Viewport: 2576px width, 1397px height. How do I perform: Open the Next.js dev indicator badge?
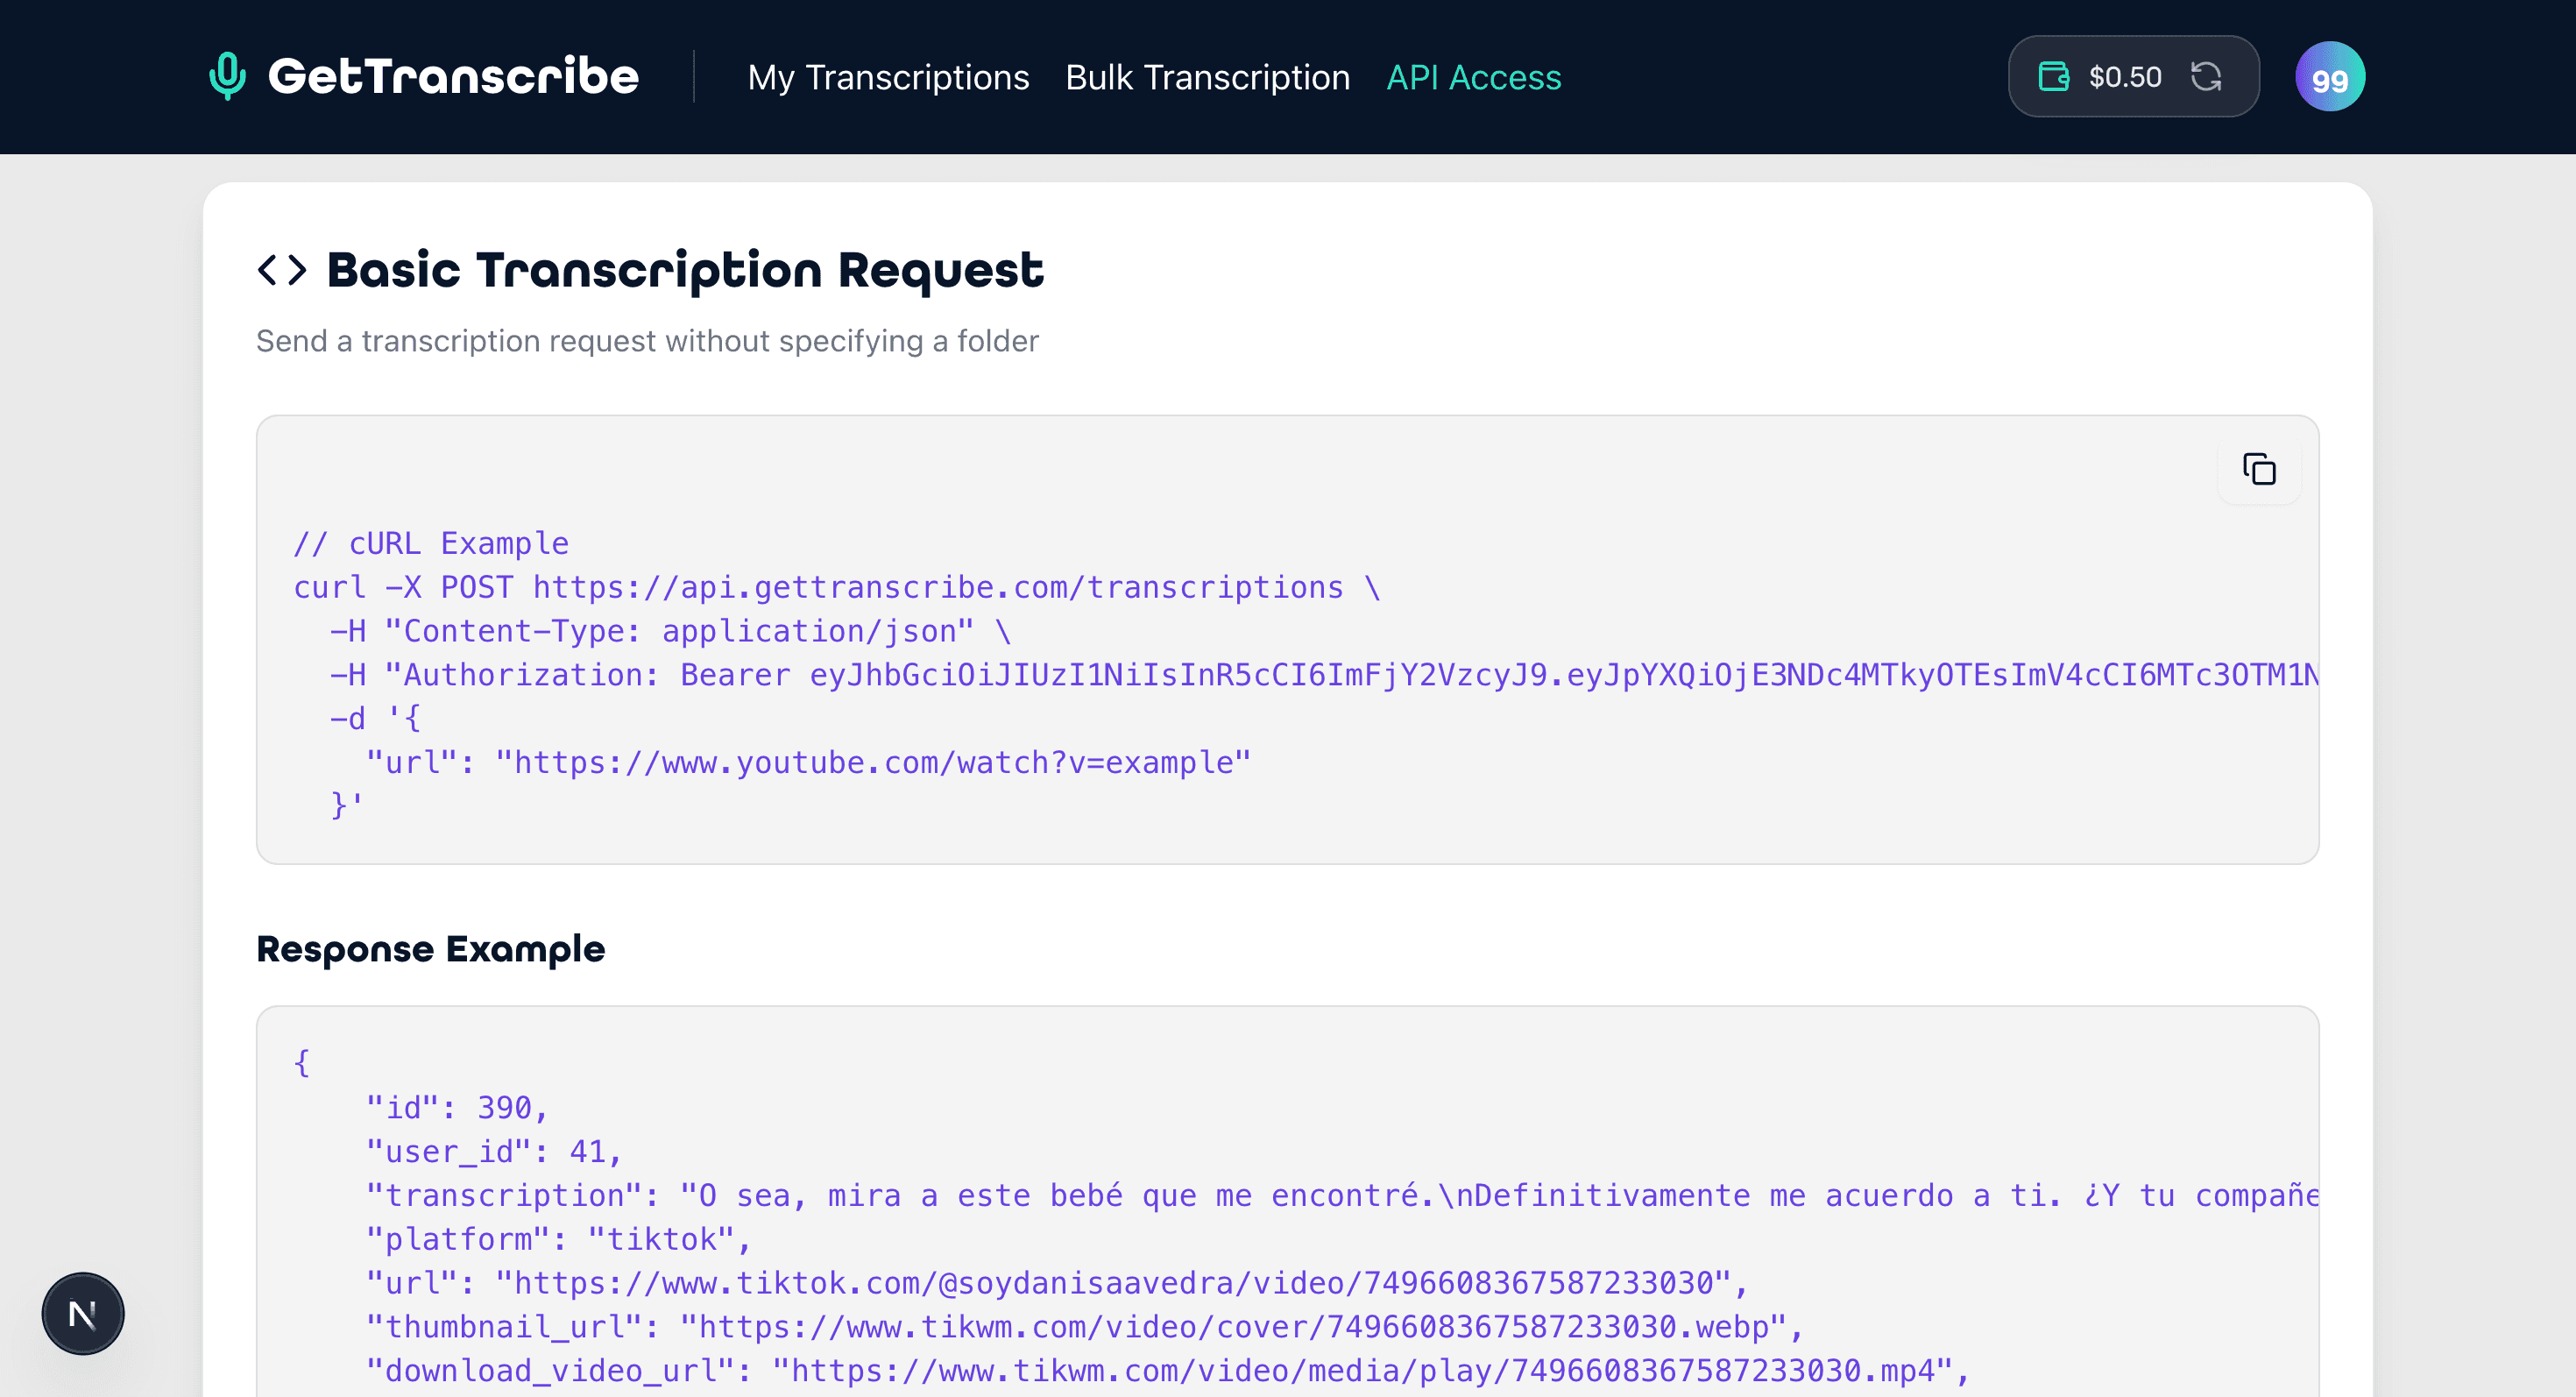coord(83,1313)
